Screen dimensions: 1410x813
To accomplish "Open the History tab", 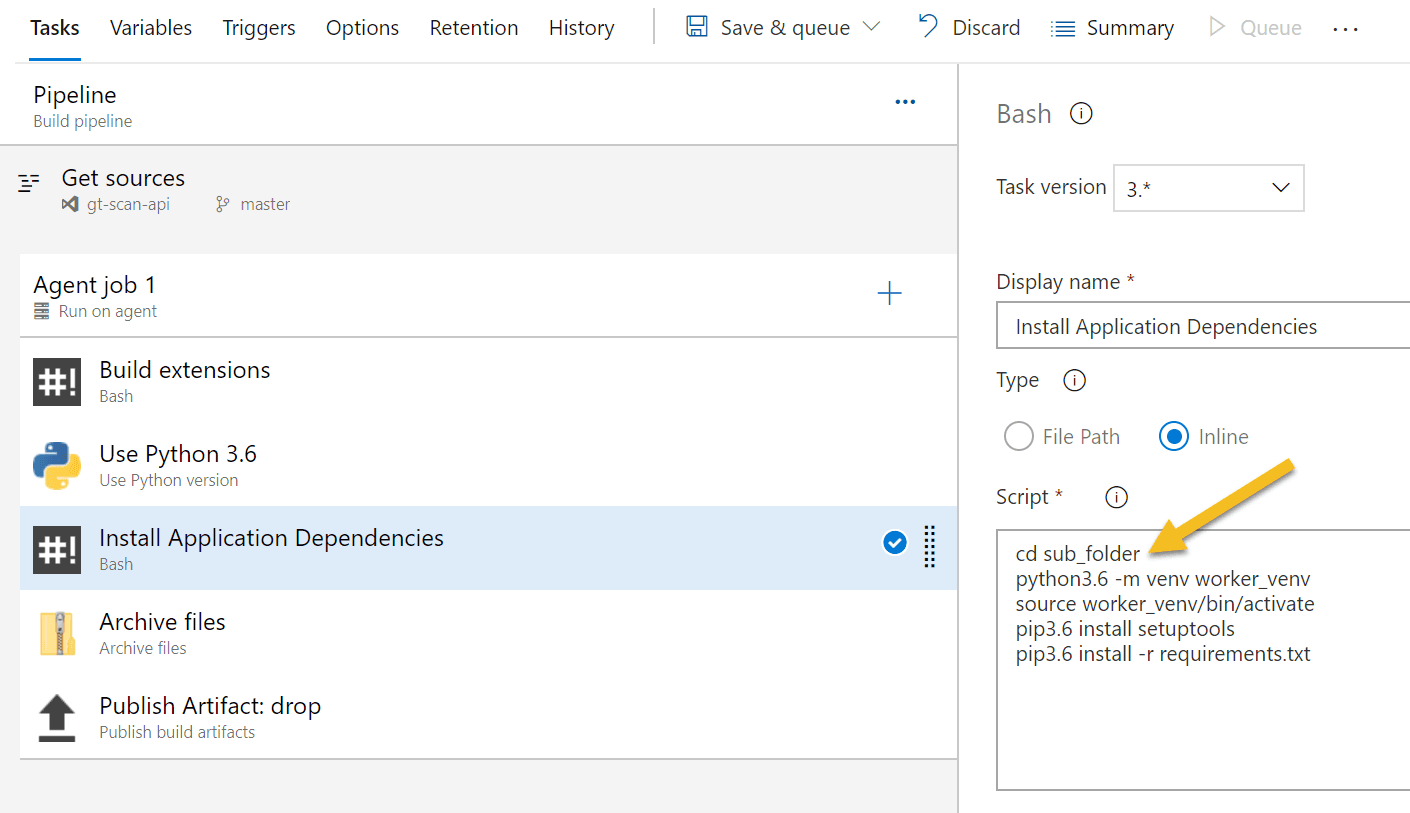I will pyautogui.click(x=581, y=28).
